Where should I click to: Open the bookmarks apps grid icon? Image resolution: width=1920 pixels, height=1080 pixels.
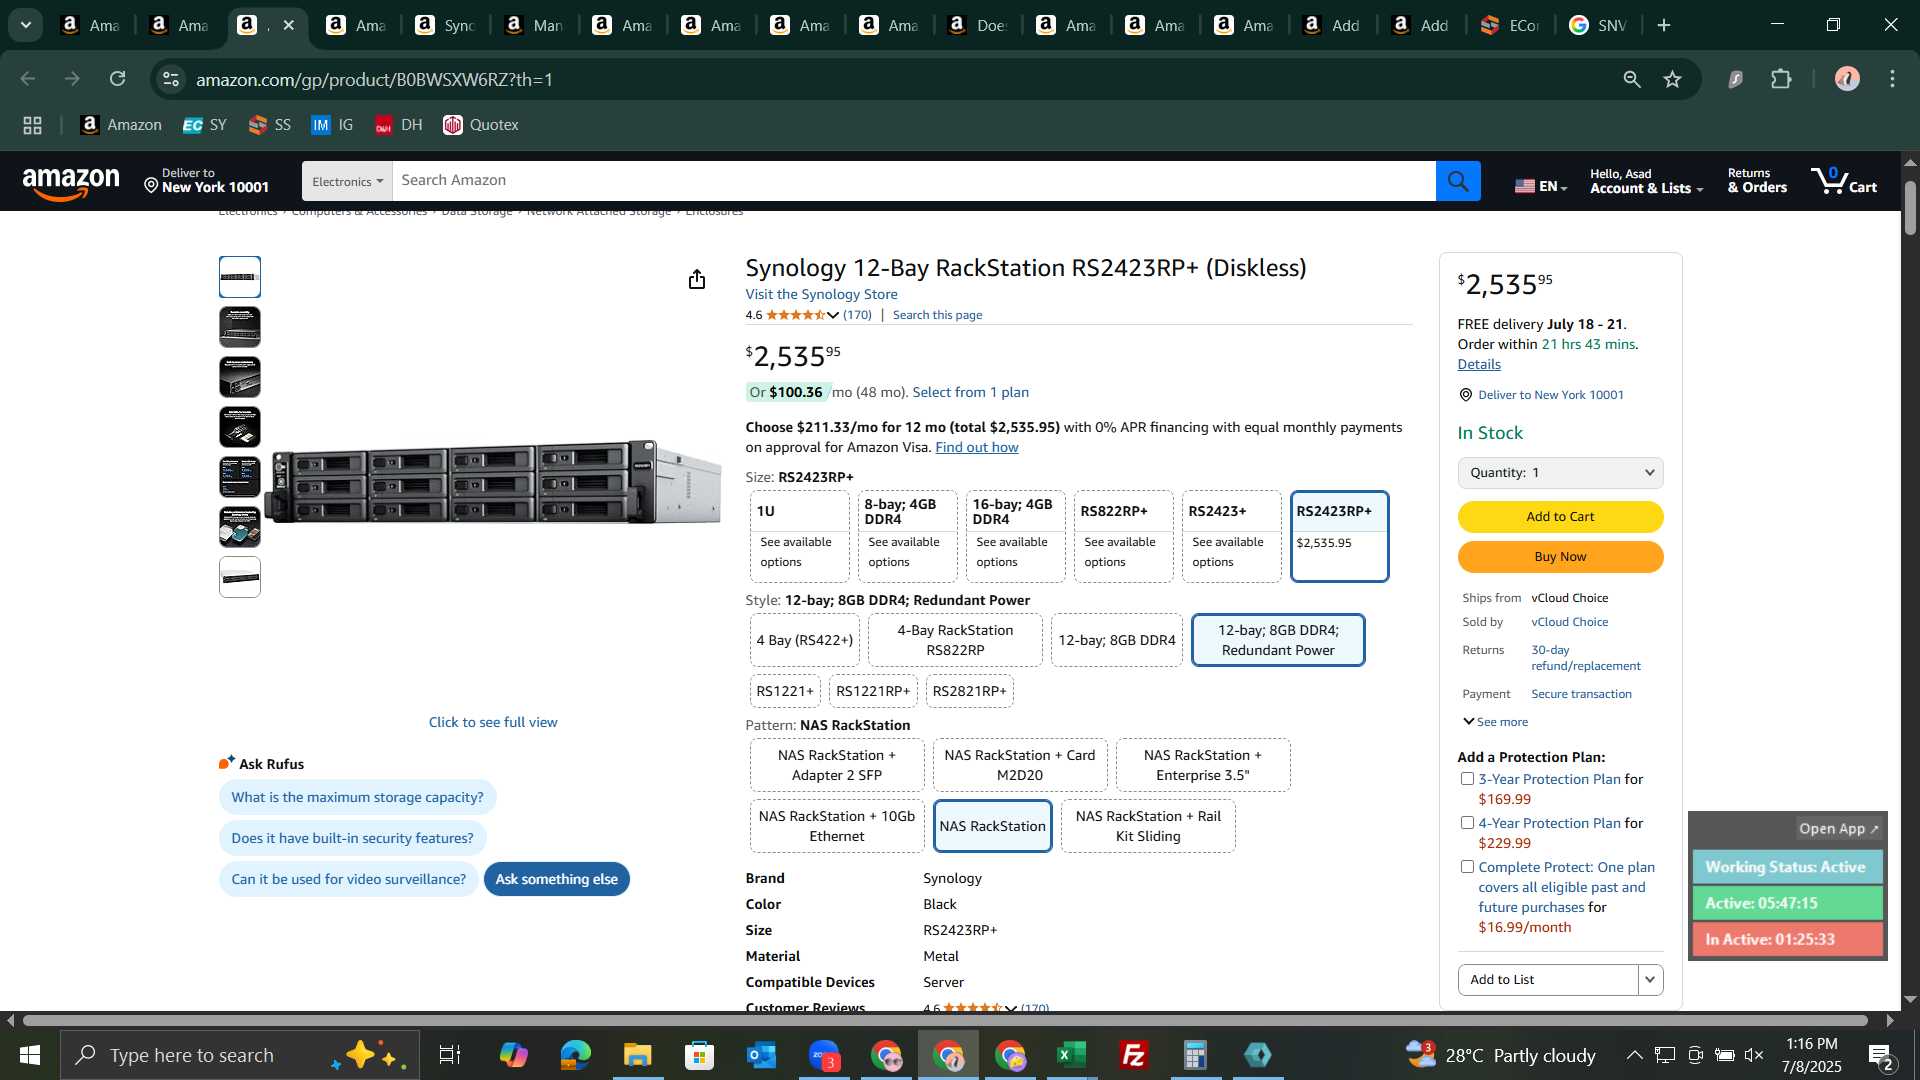pyautogui.click(x=32, y=125)
